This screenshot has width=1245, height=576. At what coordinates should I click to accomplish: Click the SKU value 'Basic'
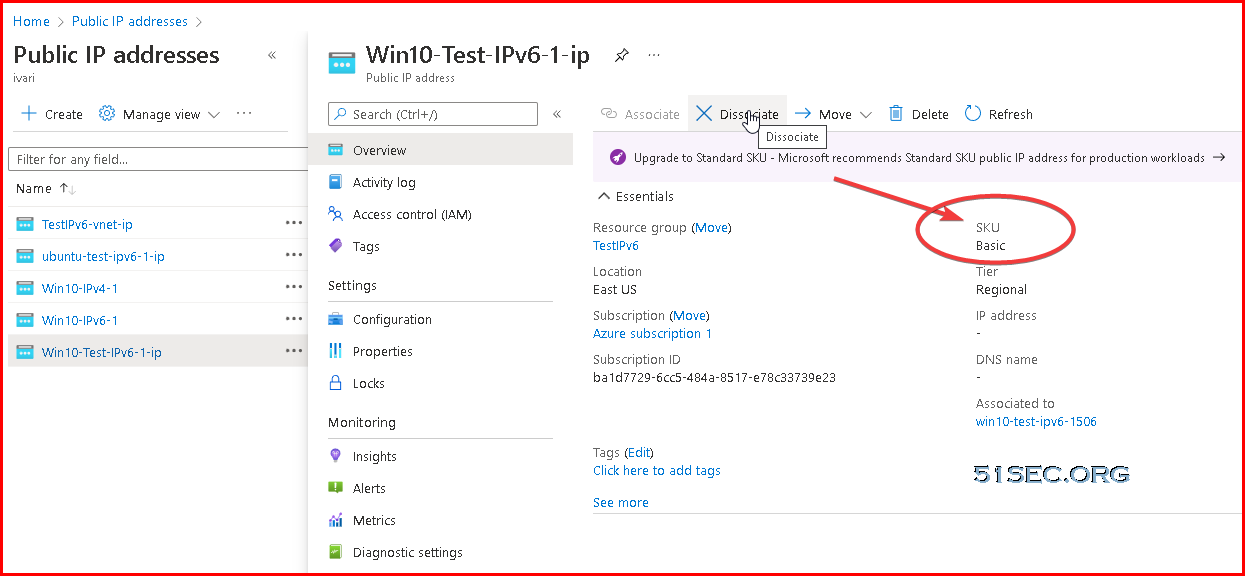point(991,245)
